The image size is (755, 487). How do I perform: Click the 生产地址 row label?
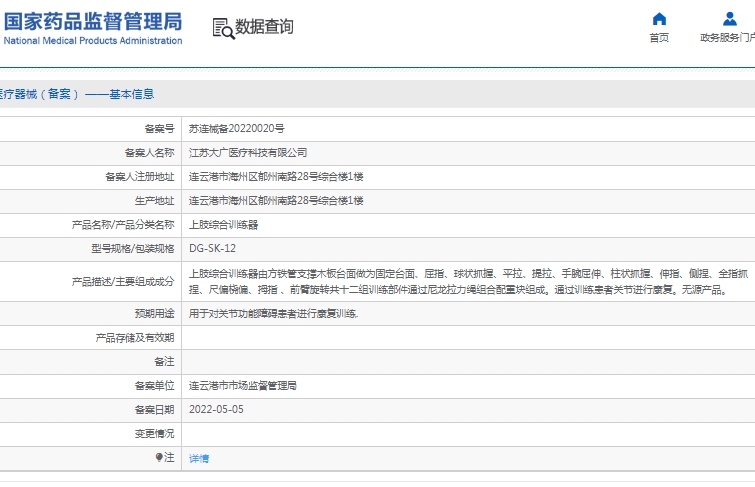(x=155, y=201)
